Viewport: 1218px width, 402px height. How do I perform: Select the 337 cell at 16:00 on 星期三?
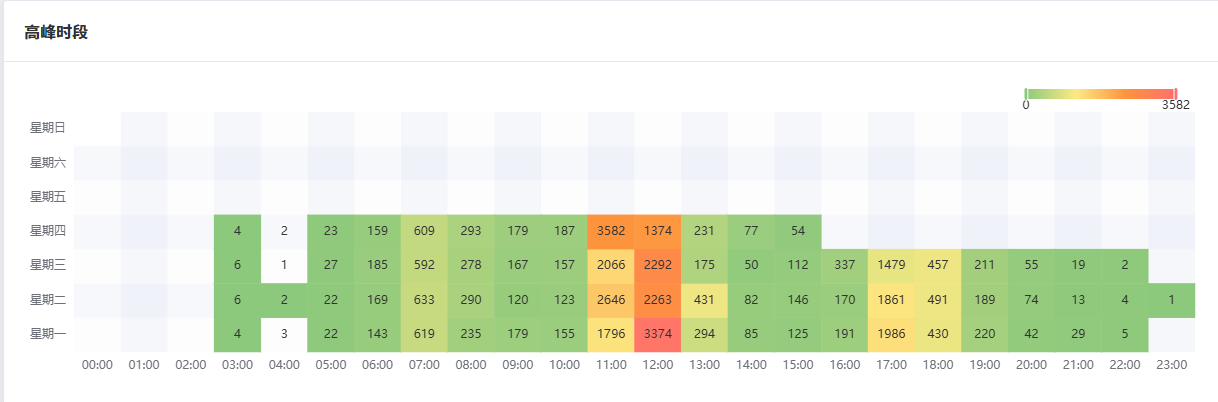(x=845, y=265)
